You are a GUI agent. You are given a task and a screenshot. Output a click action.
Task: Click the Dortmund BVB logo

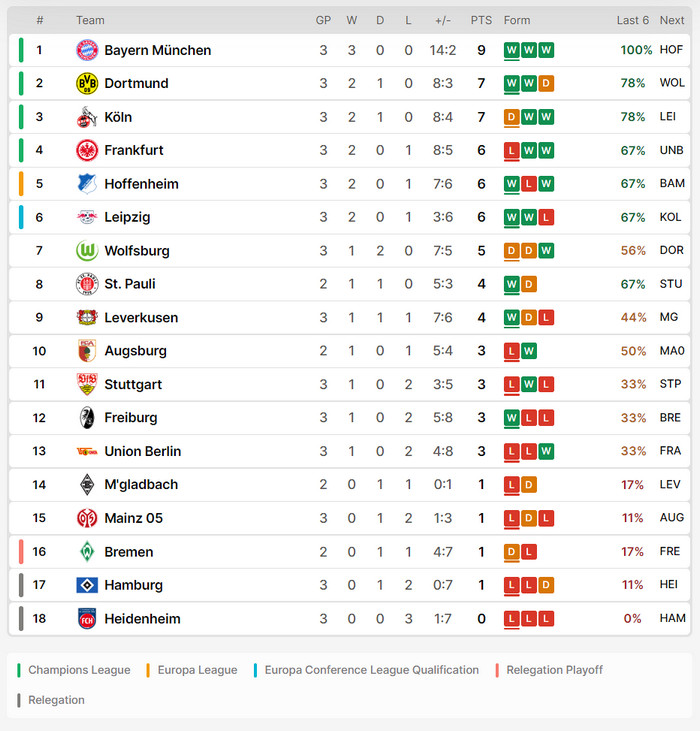[x=87, y=83]
